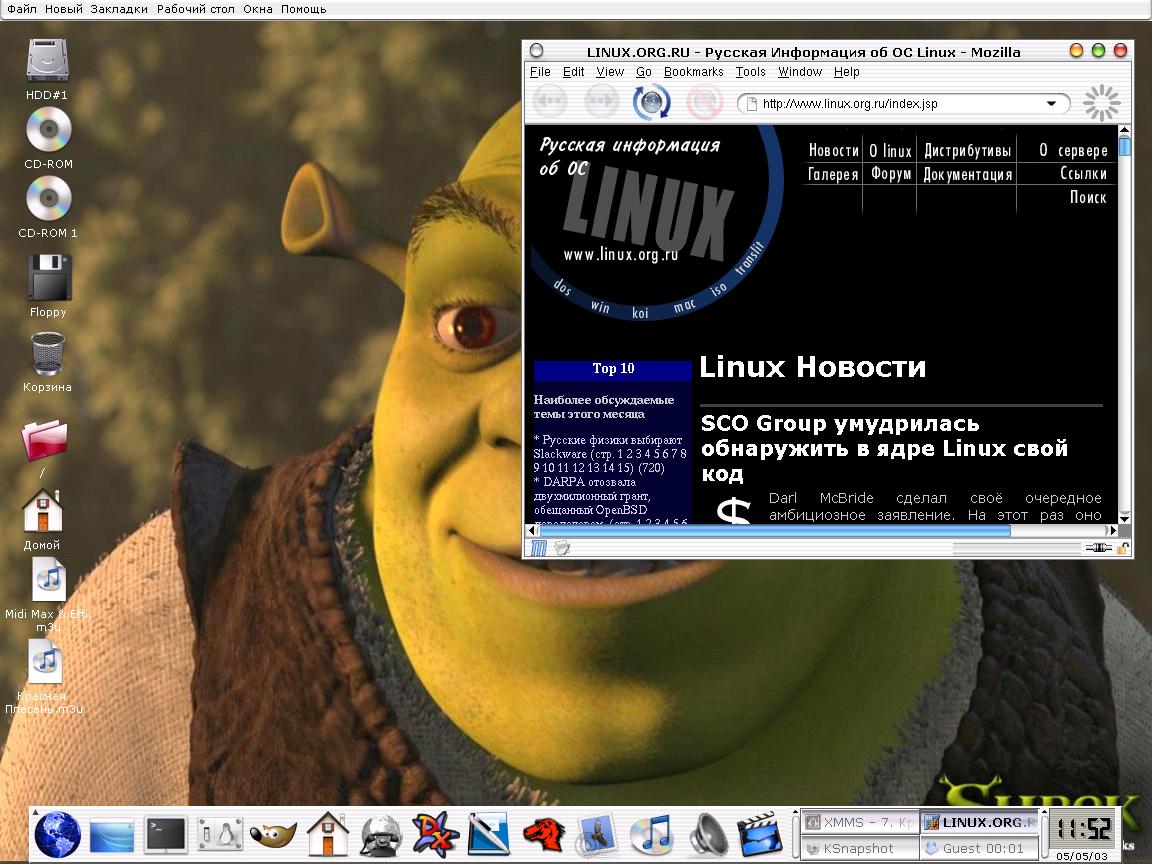Click the horizontal scrollbar thumb in Mozilla

pos(774,530)
